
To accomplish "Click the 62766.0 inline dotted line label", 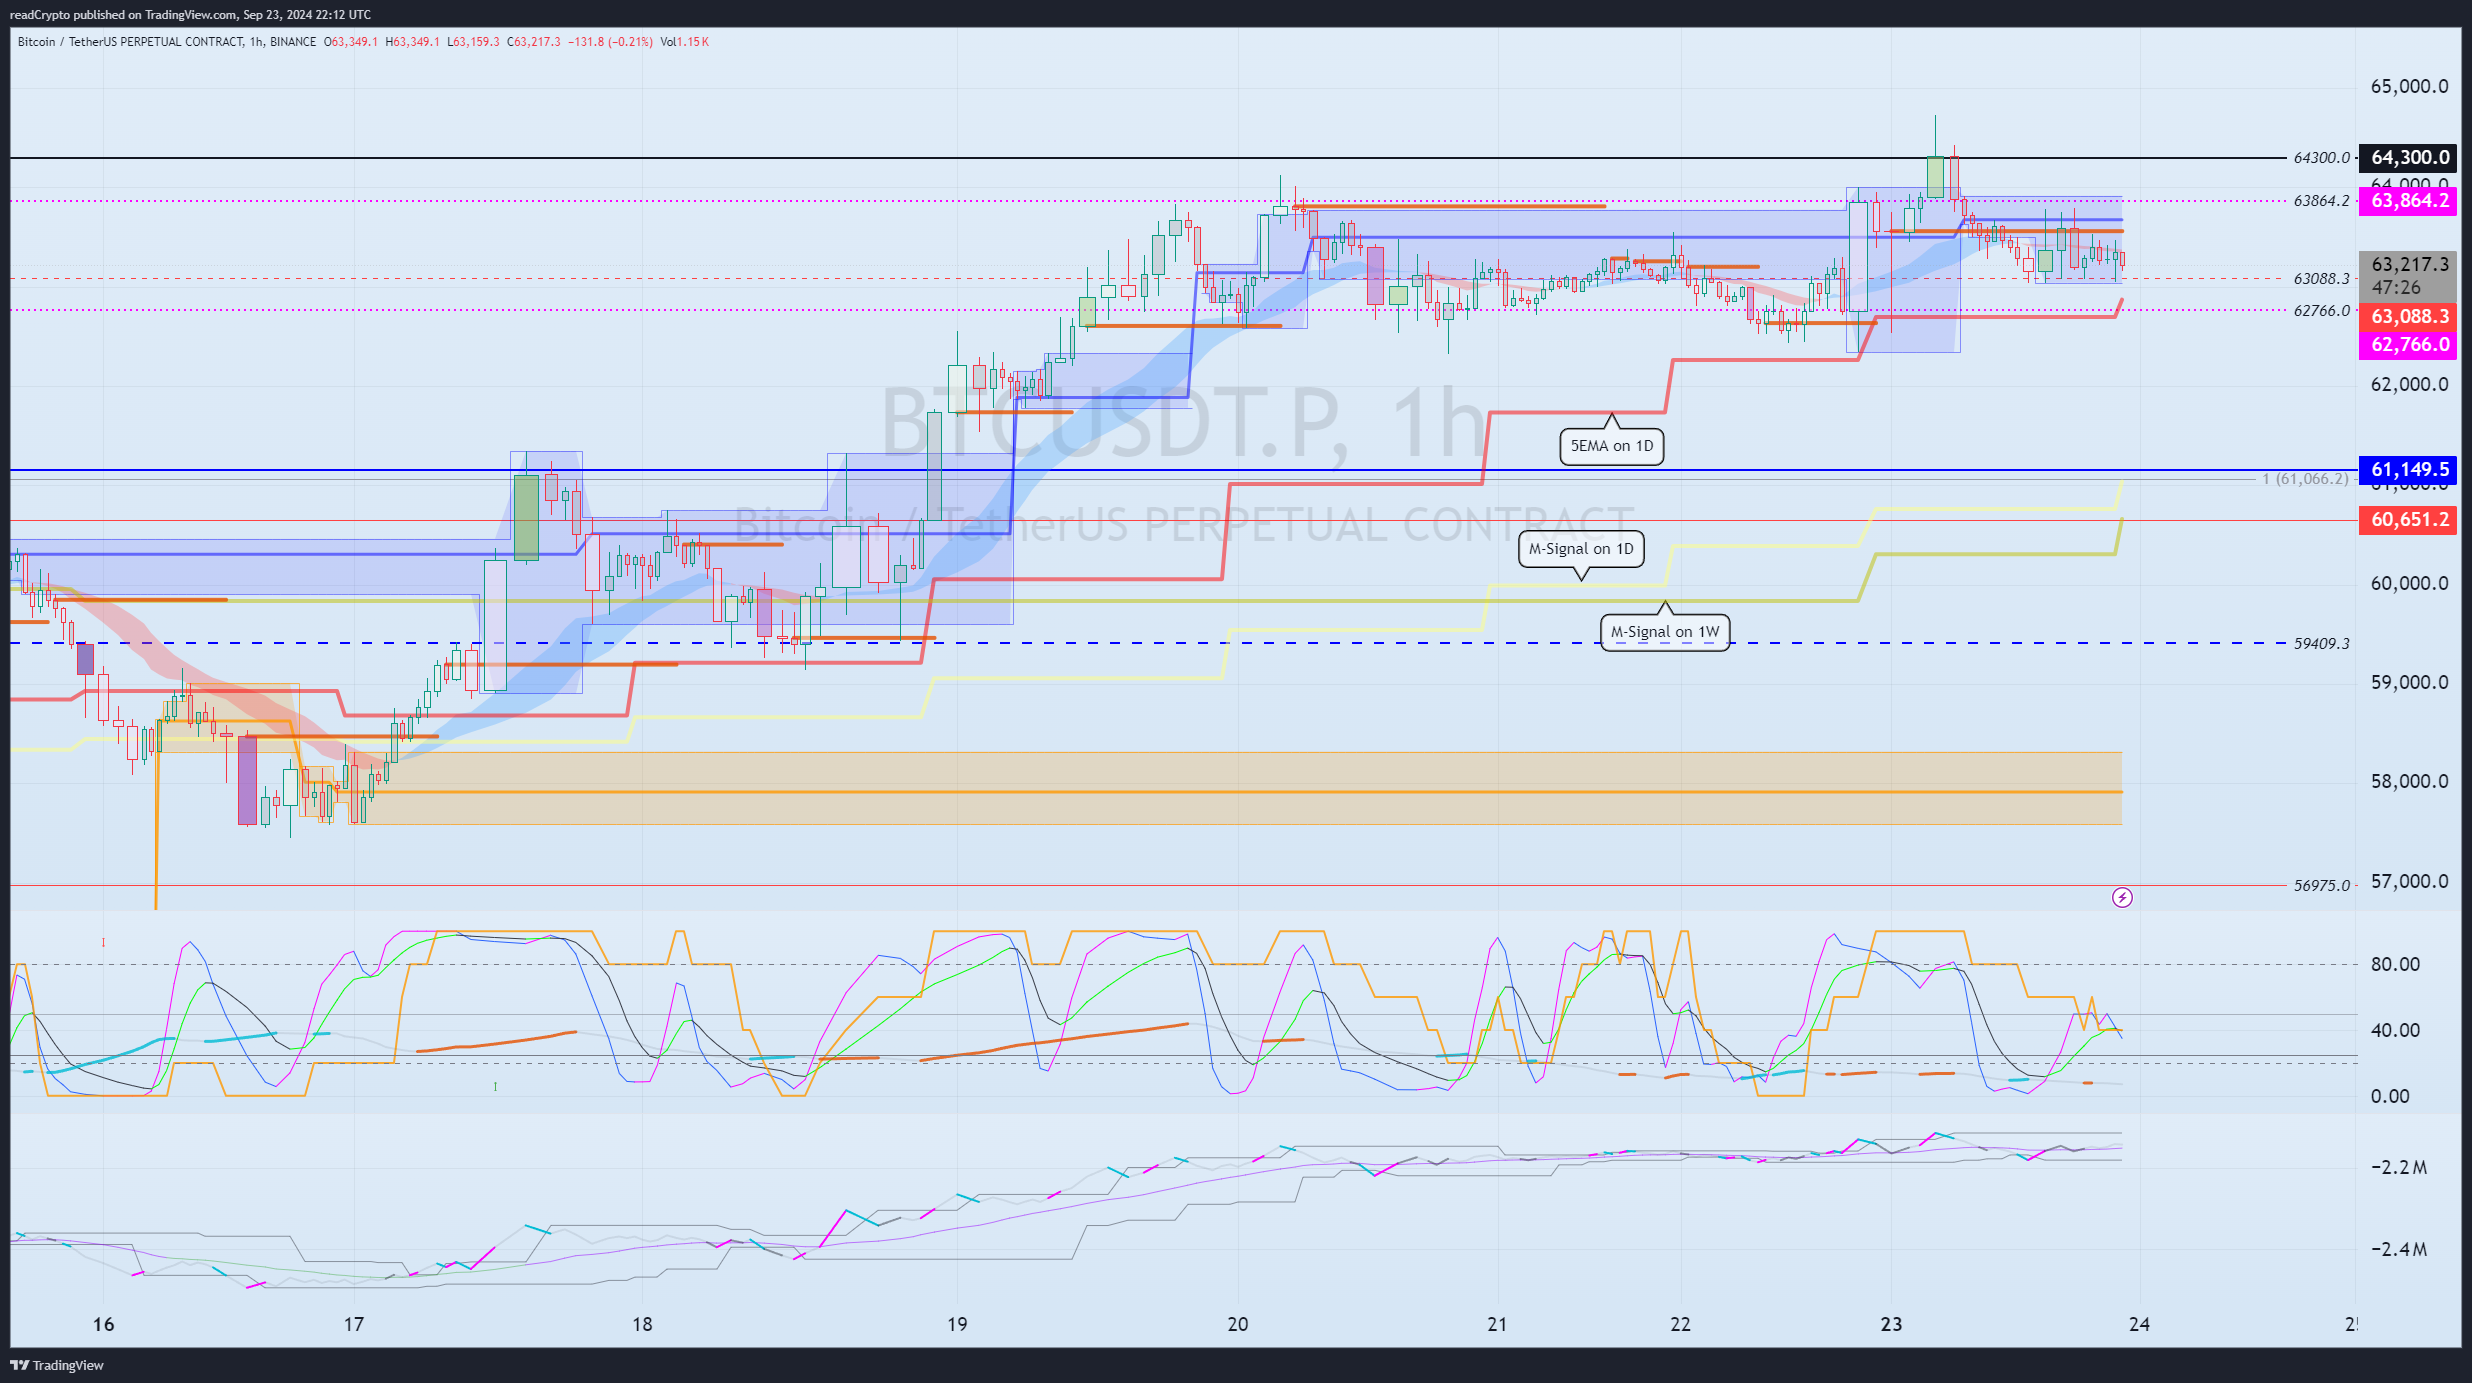I will point(2322,311).
